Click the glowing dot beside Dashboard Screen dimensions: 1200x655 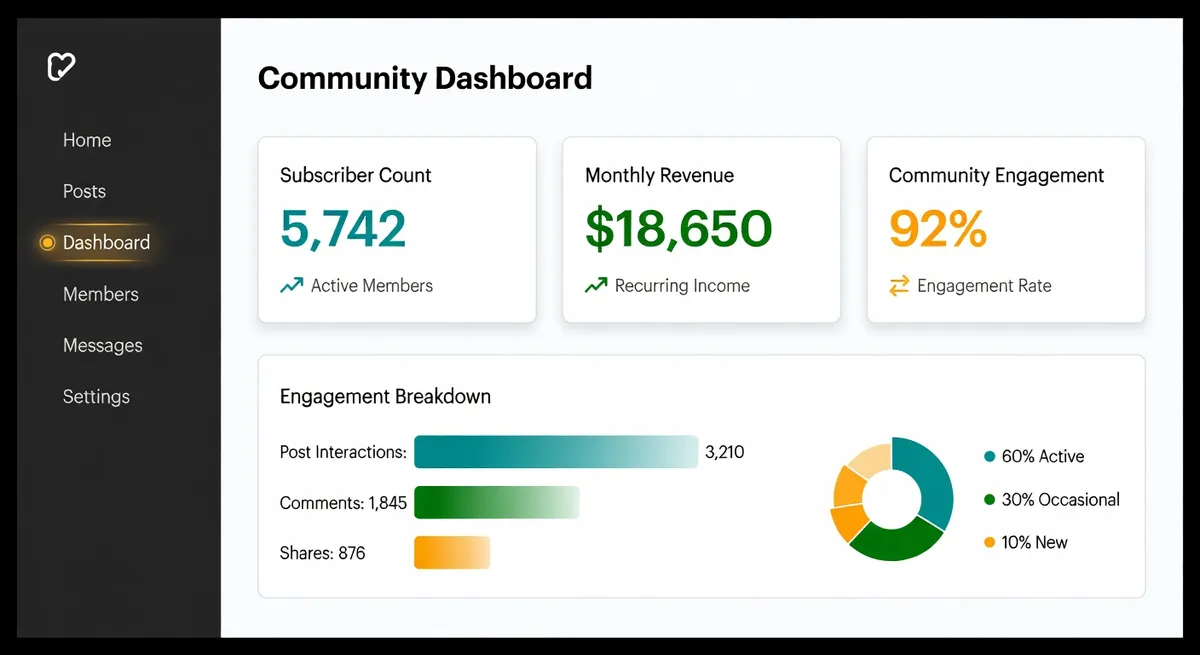click(47, 242)
